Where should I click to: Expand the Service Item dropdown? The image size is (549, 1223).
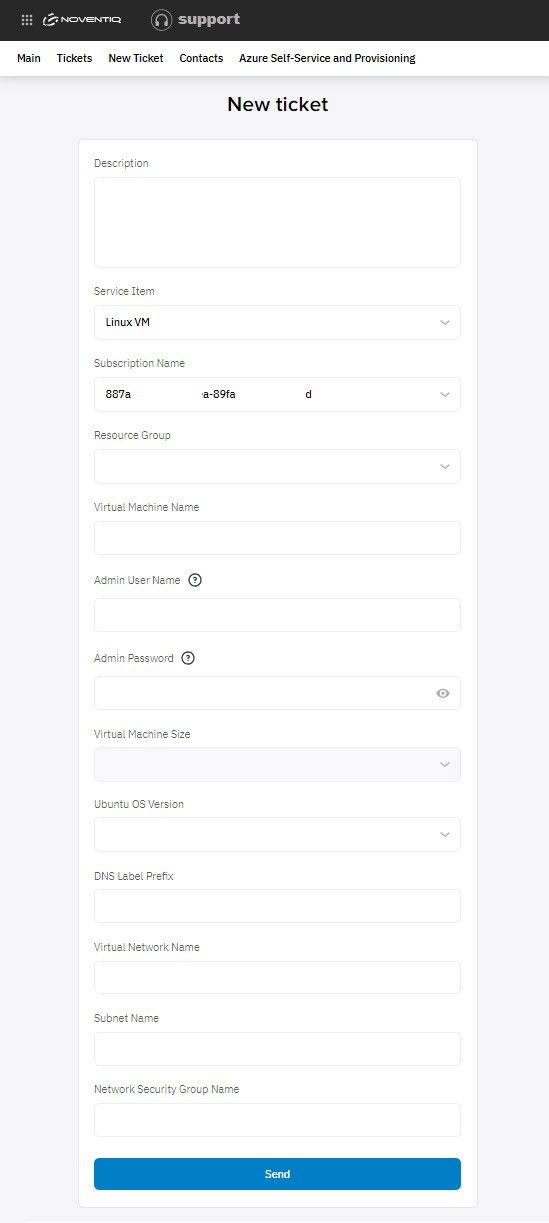click(277, 322)
